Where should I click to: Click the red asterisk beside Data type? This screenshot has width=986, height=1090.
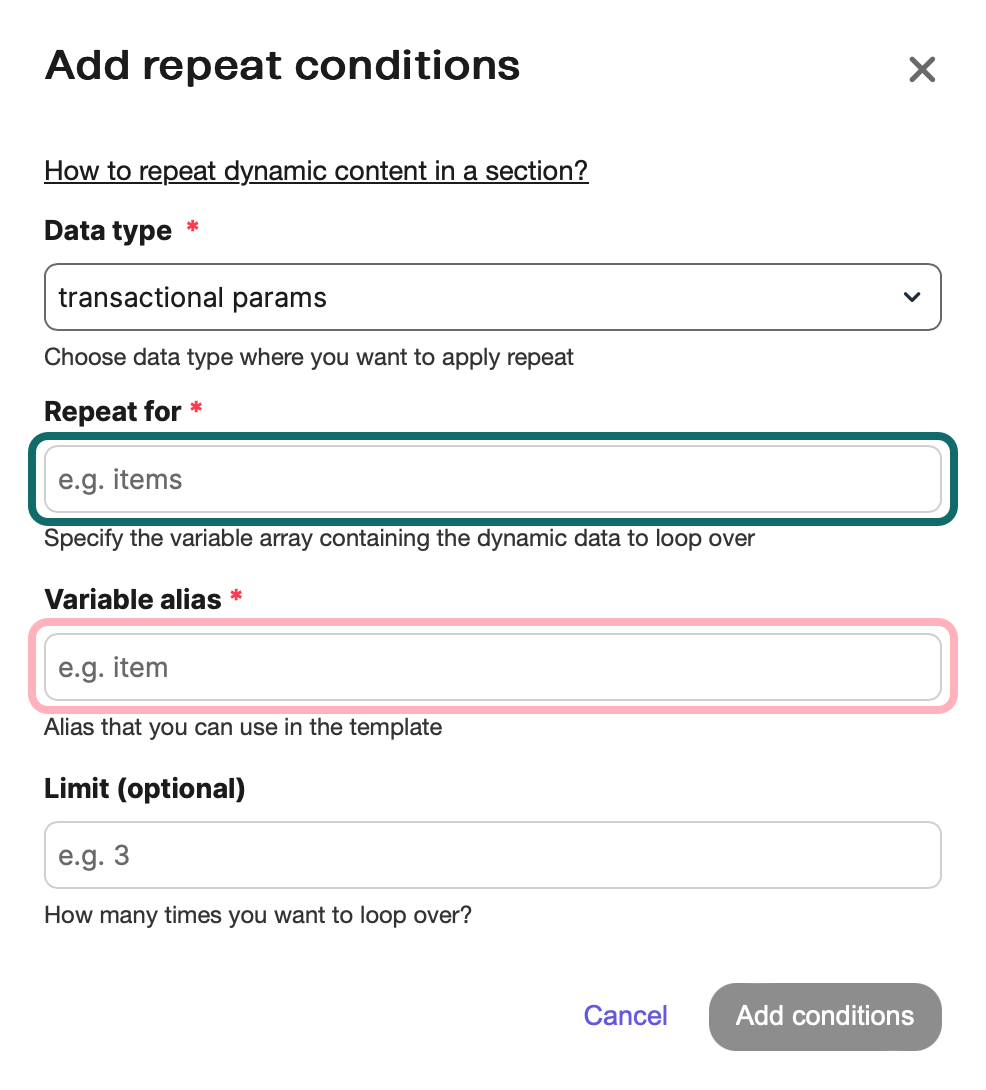192,229
